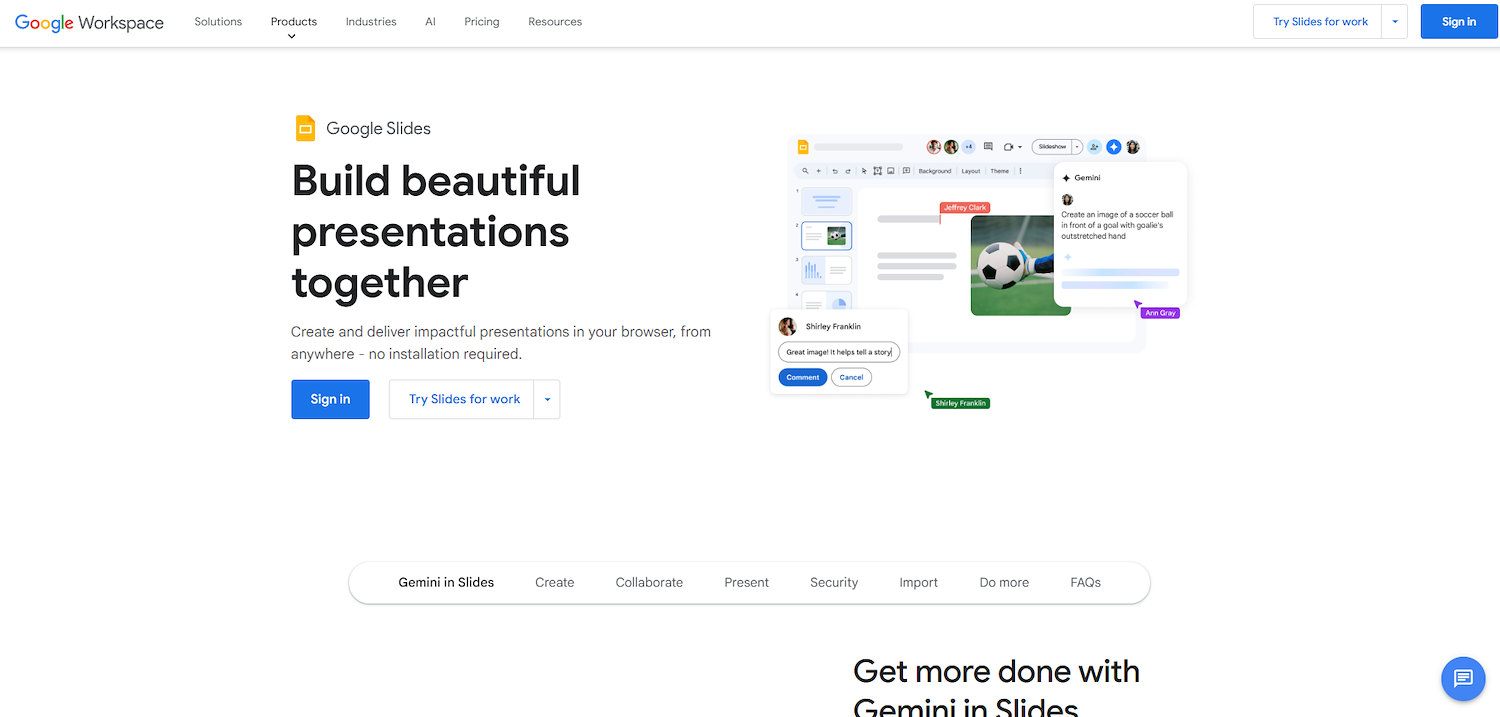The image size is (1500, 717).
Task: Click the purple Ann Gray cursor label
Action: point(1160,313)
